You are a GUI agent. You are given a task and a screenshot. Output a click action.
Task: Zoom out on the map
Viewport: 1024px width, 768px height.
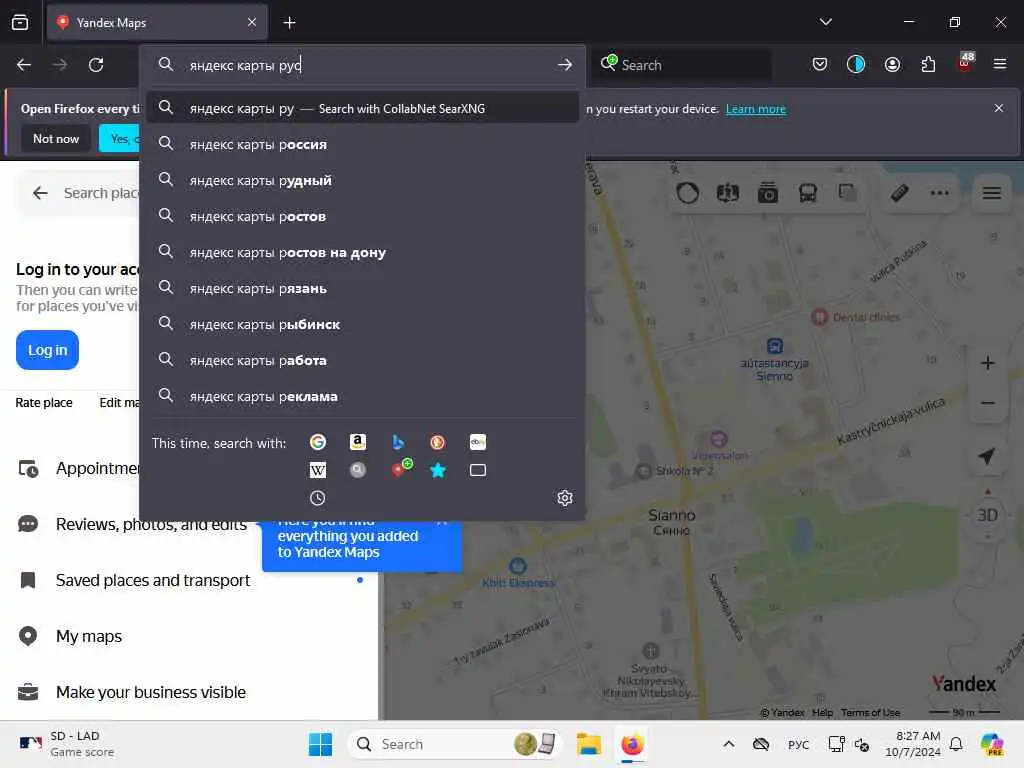[x=987, y=403]
